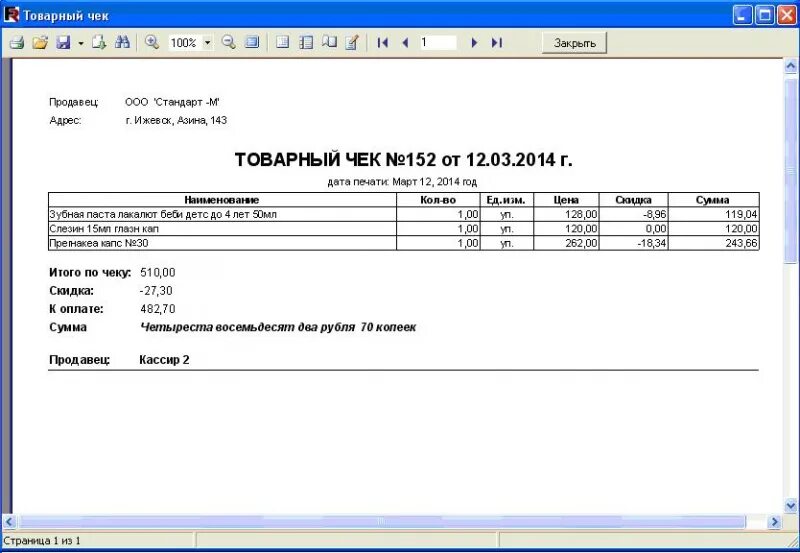This screenshot has width=800, height=553.
Task: Click the Закрыть button
Action: [x=574, y=43]
